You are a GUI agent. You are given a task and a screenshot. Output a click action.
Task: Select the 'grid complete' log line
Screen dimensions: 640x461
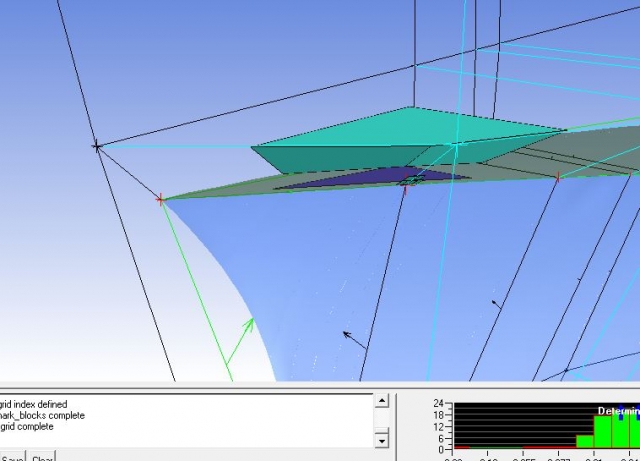pos(34,427)
